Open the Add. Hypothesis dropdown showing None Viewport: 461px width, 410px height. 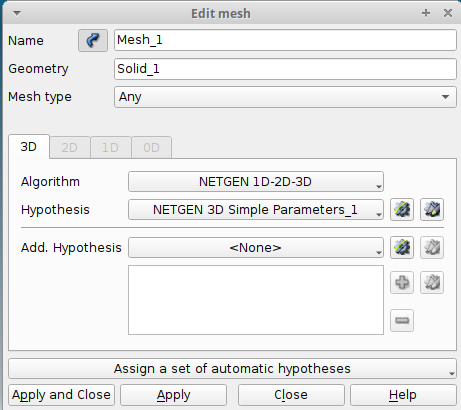[256, 248]
